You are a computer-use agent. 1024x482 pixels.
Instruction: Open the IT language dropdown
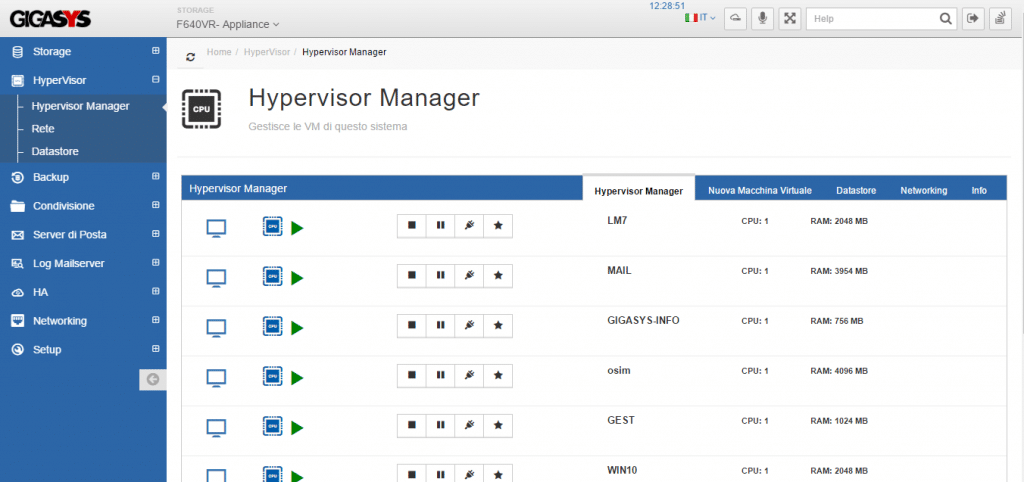[700, 18]
